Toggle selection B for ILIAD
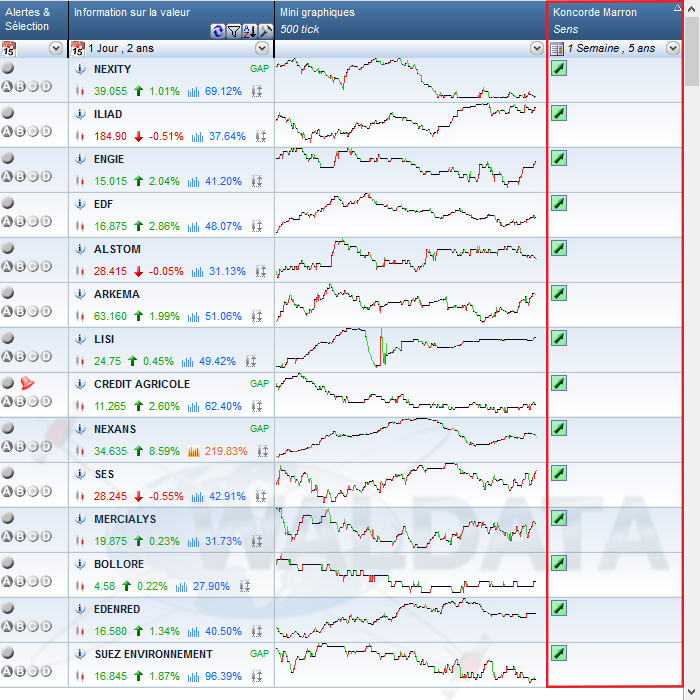This screenshot has width=700, height=700. tap(20, 132)
